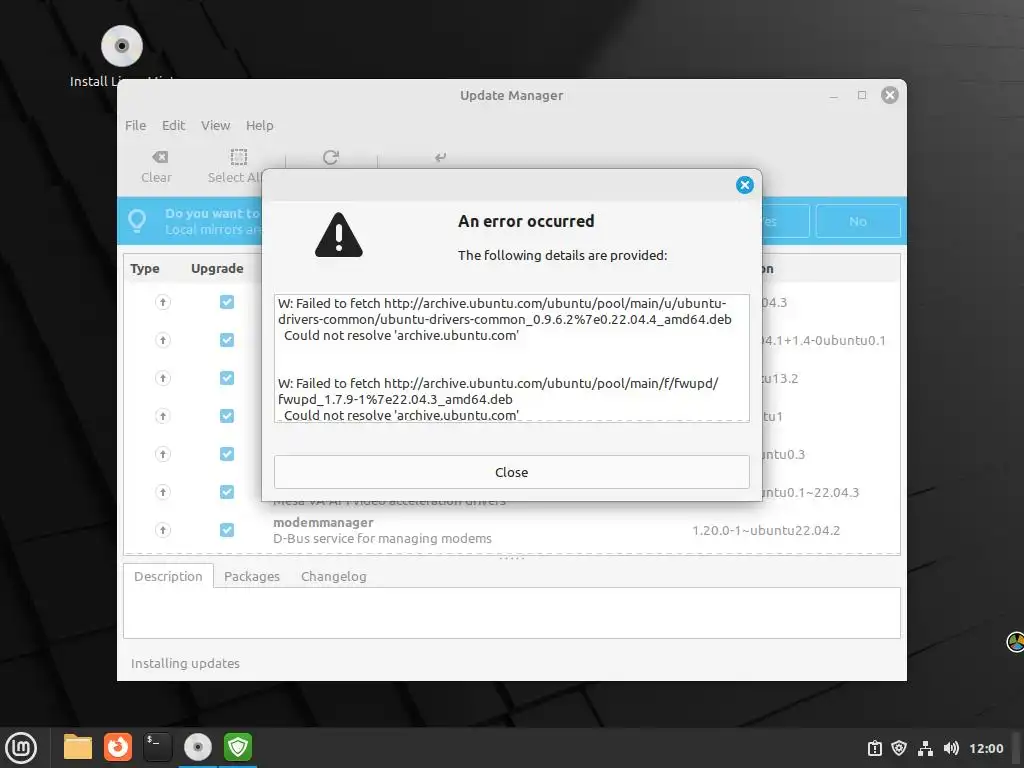
Task: Click the Update Manager shield in the panel
Action: pyautogui.click(x=238, y=747)
